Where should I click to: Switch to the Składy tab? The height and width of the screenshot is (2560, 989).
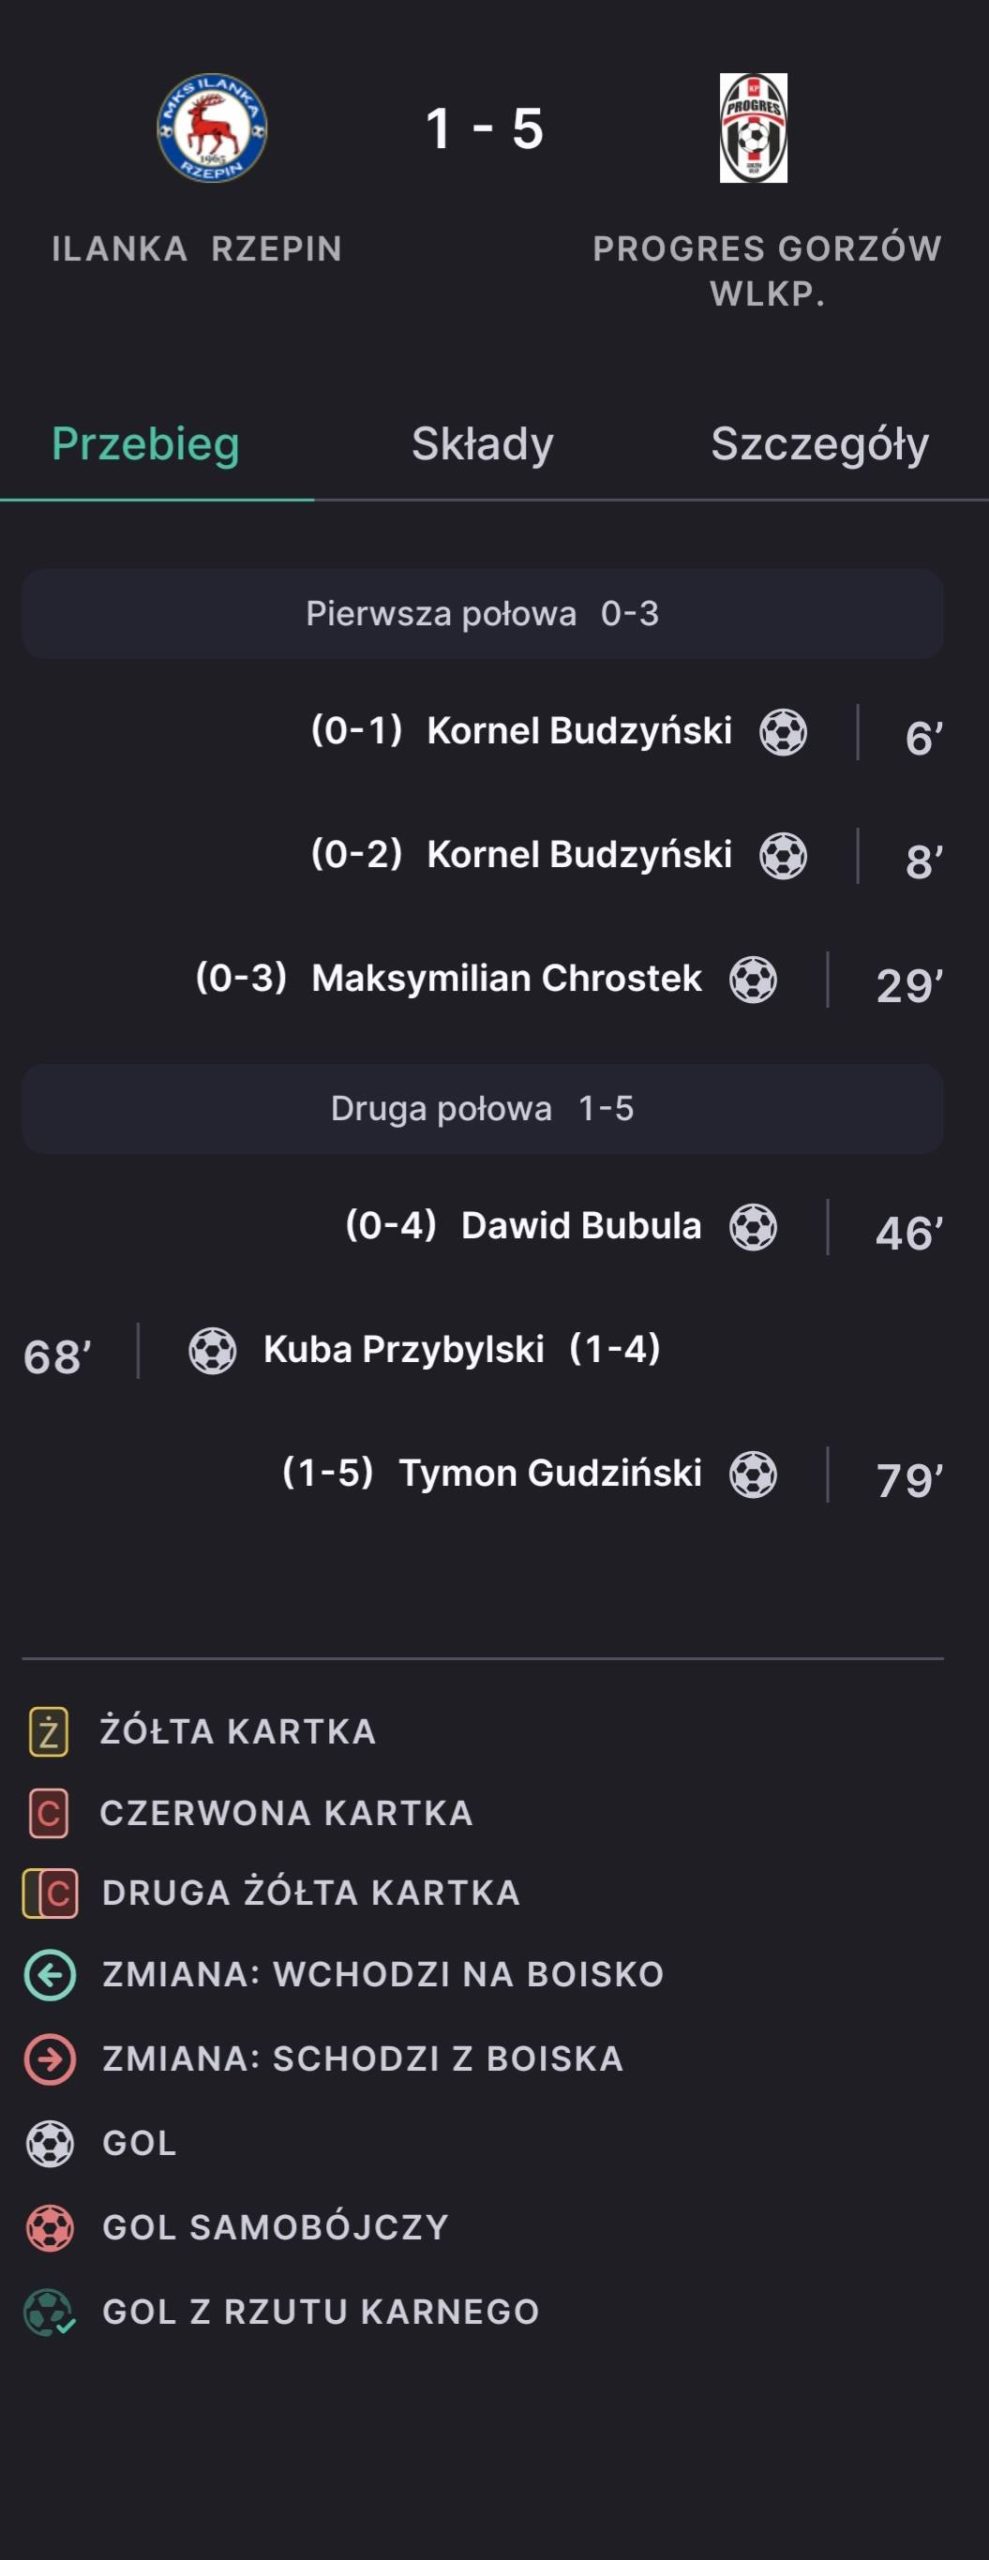[482, 444]
